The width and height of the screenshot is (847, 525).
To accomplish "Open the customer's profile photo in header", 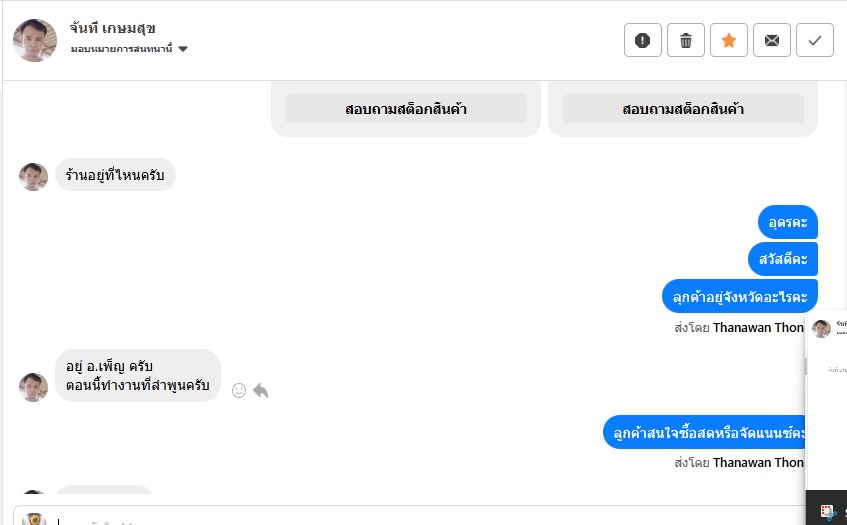I will pyautogui.click(x=35, y=40).
